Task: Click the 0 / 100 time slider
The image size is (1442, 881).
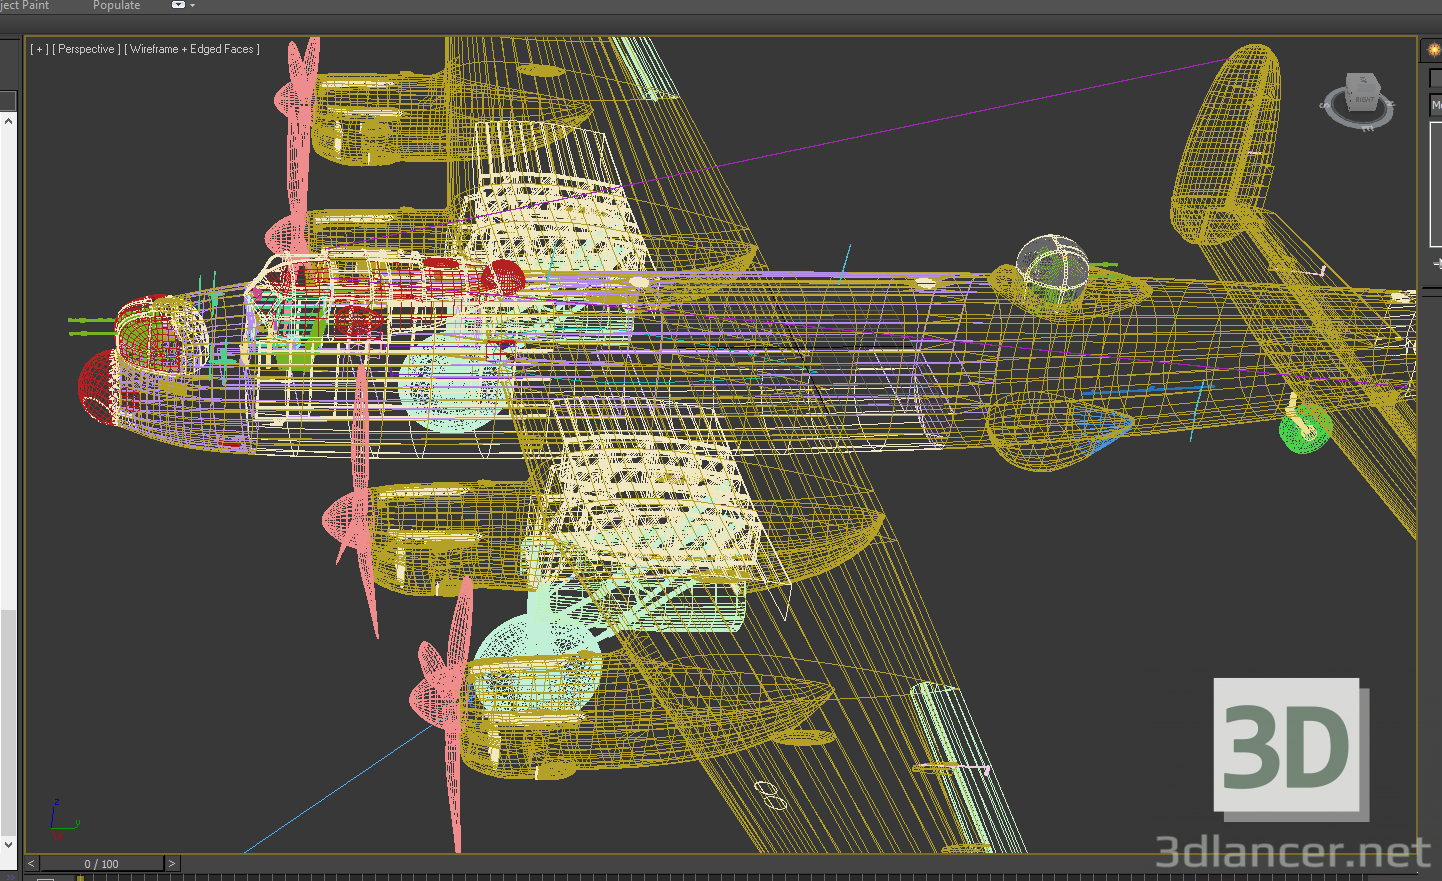Action: click(101, 863)
